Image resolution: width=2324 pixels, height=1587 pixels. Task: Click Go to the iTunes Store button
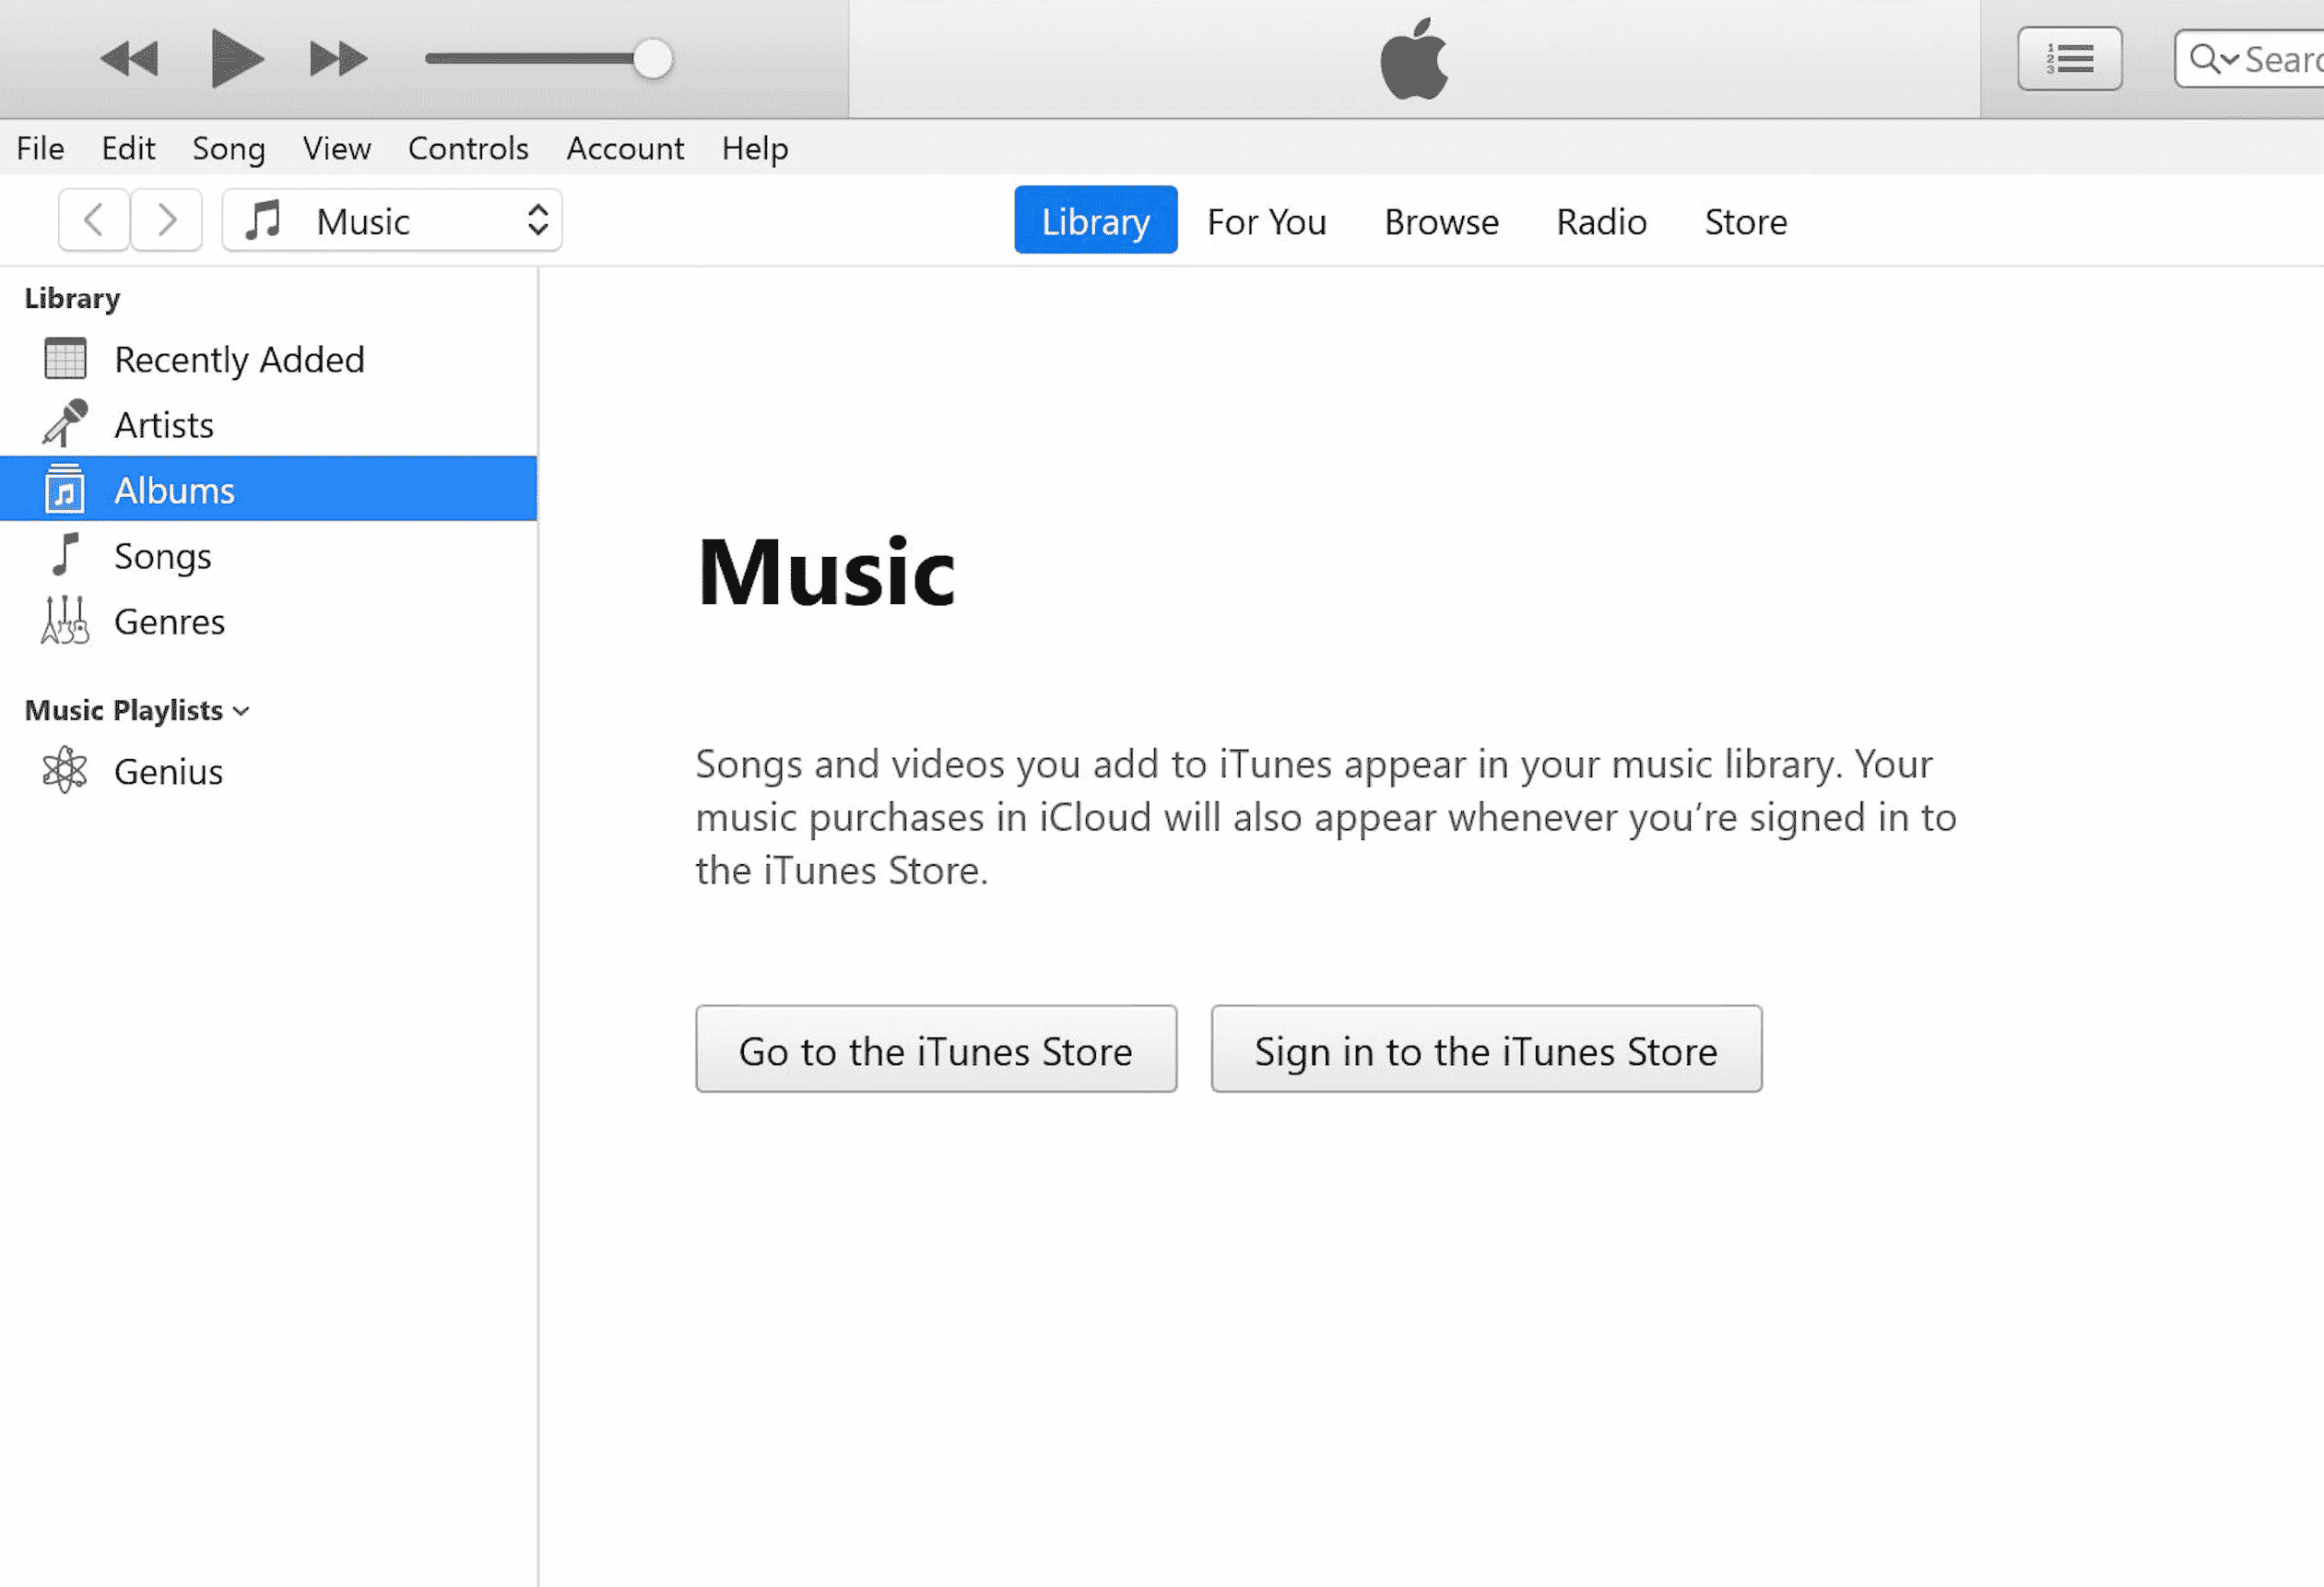(936, 1048)
